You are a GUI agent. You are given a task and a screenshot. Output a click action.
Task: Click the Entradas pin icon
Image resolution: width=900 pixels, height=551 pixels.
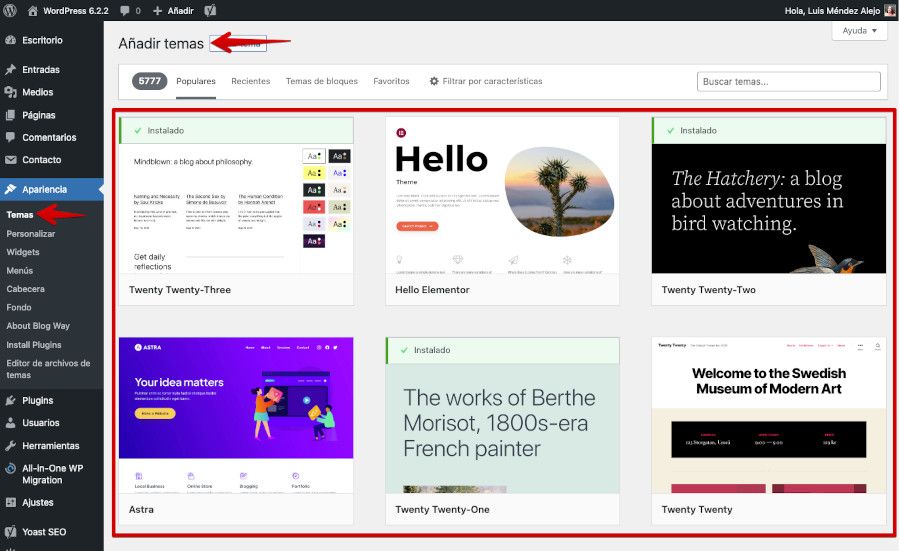[x=10, y=69]
